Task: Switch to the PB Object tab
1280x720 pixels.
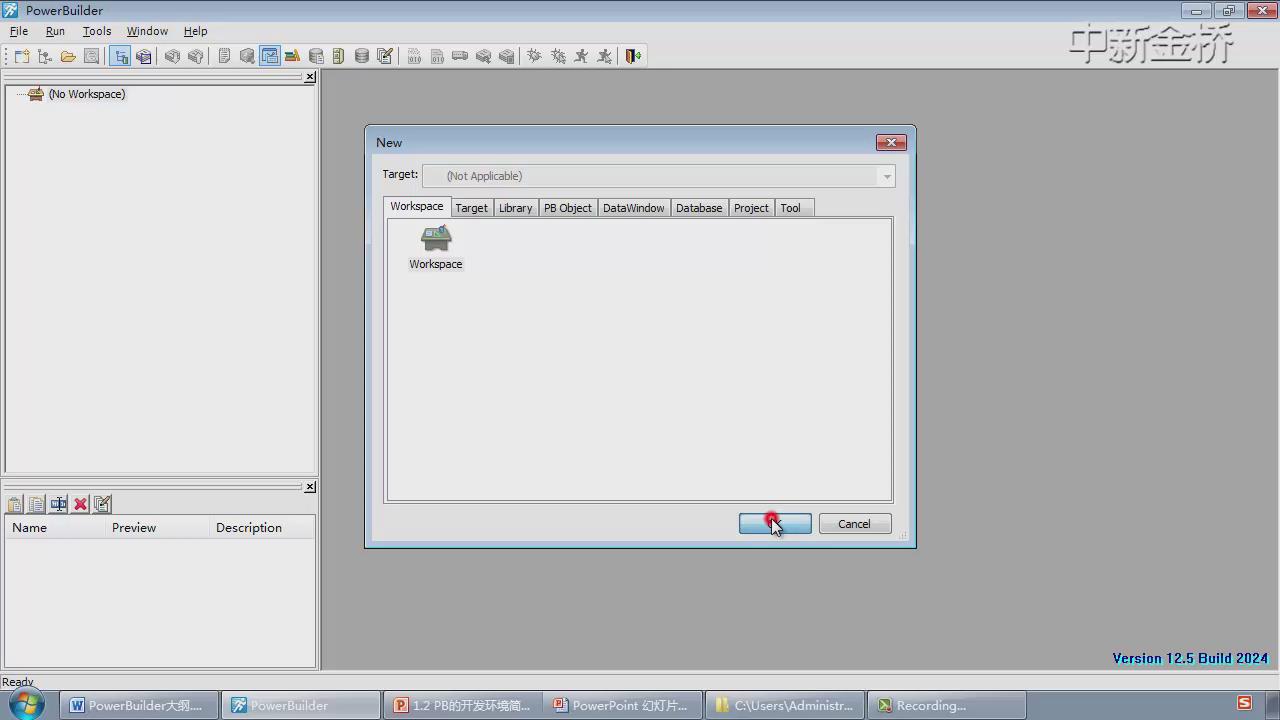Action: 568,208
